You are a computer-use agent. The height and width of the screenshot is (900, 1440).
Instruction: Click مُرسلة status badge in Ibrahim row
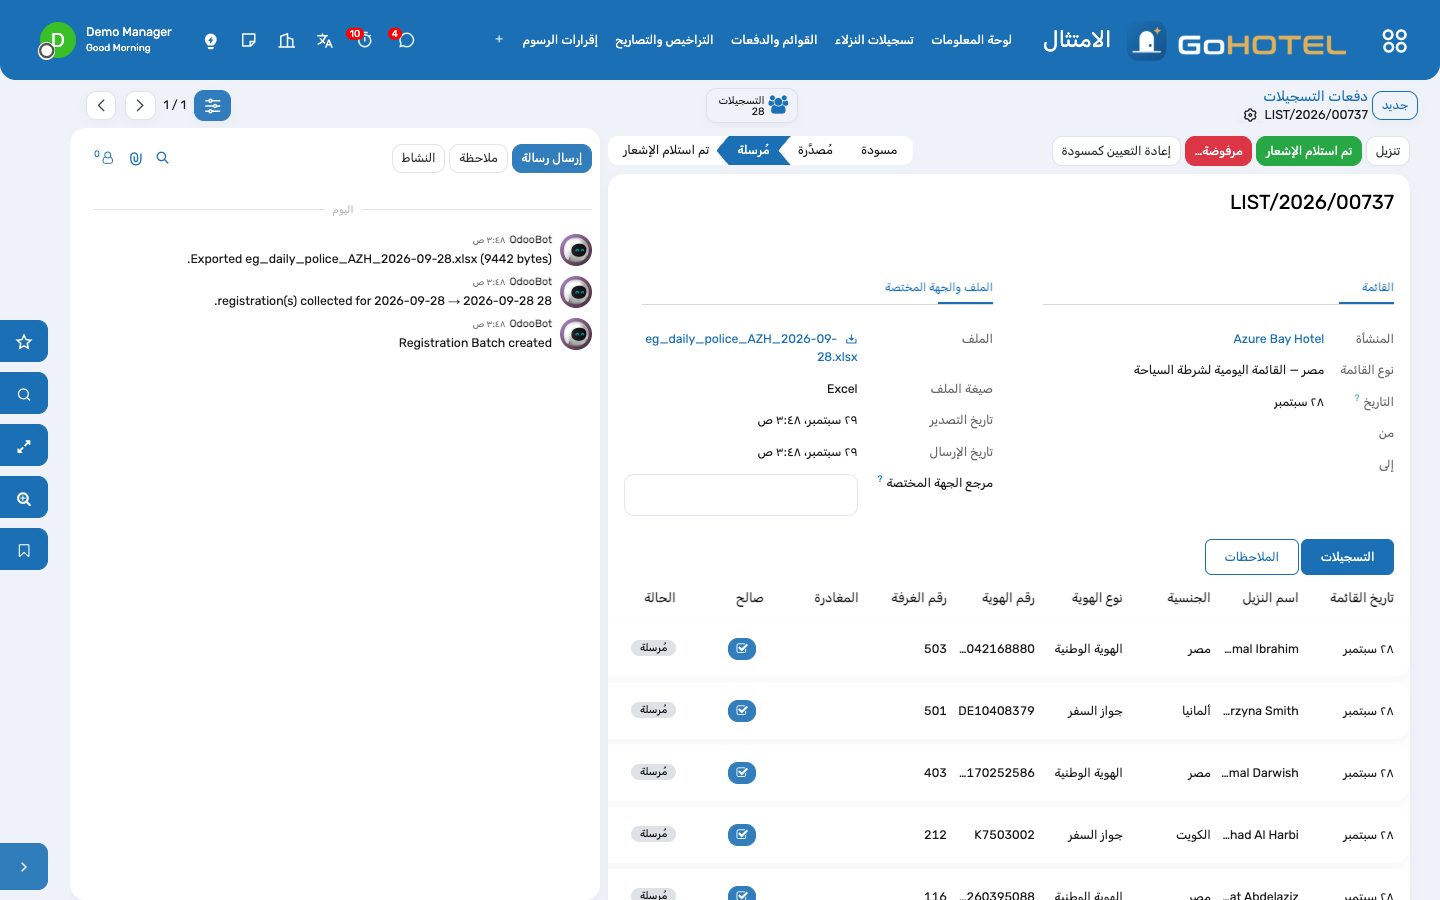coord(653,648)
